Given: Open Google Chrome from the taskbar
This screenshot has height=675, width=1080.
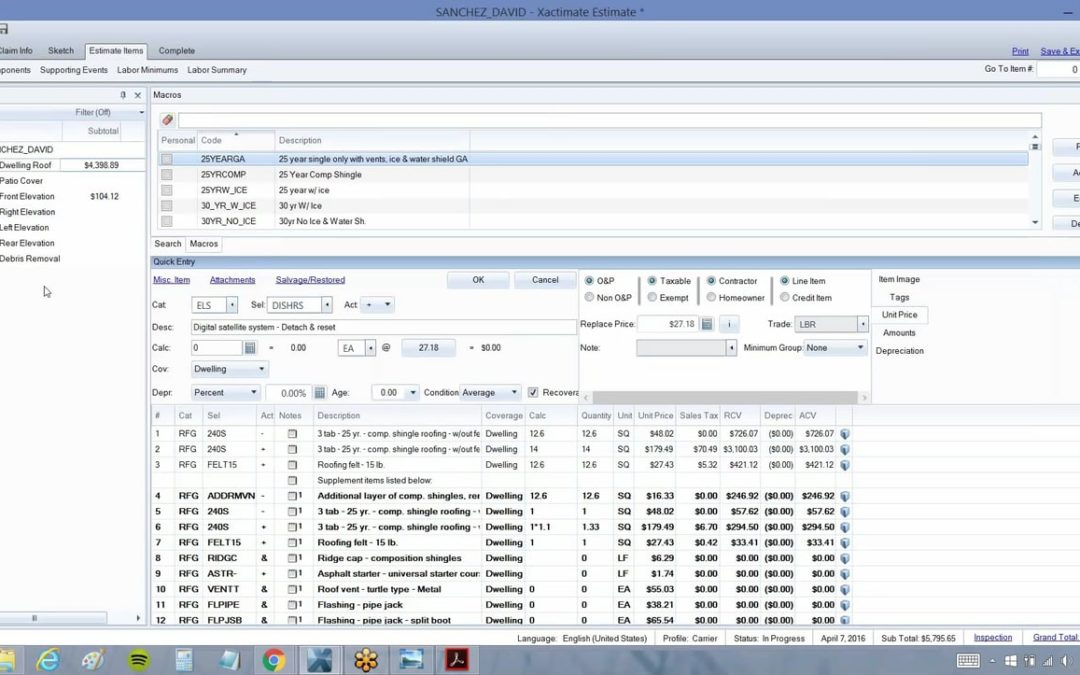Looking at the screenshot, I should click(x=274, y=660).
